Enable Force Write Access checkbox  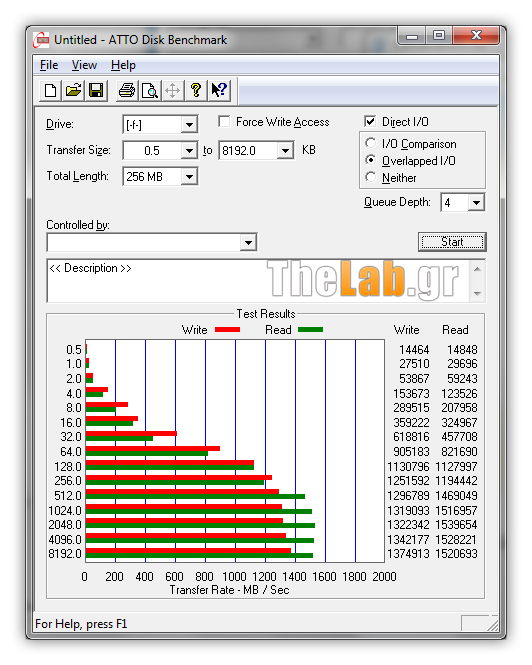click(x=224, y=122)
